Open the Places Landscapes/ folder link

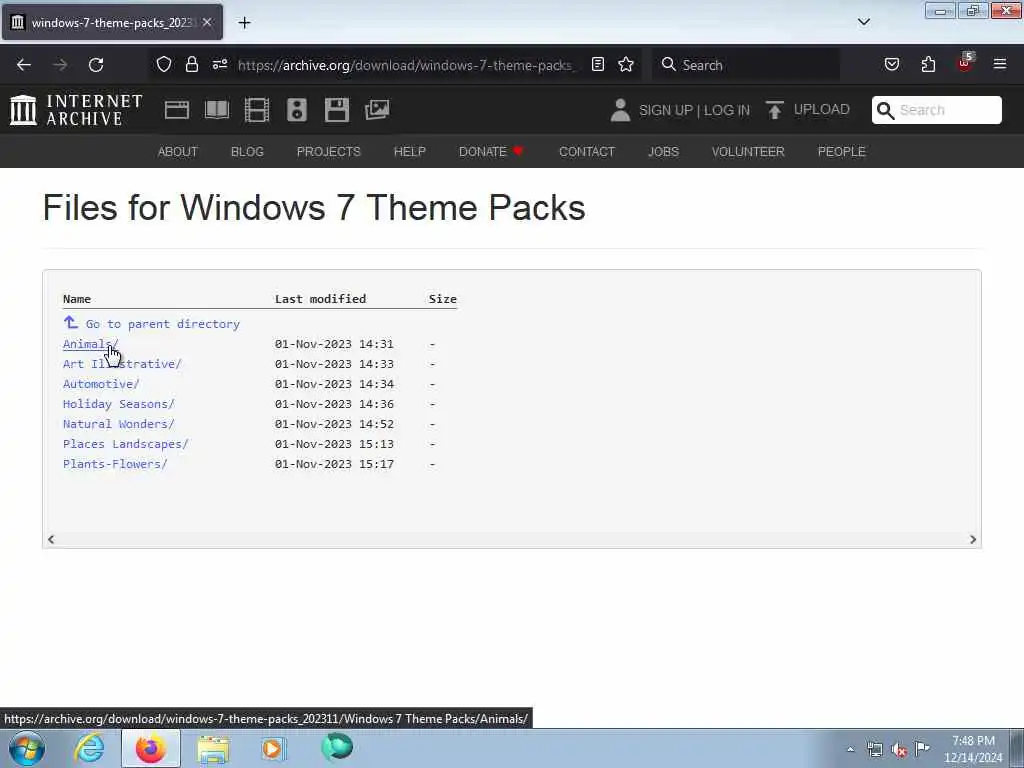click(x=125, y=444)
